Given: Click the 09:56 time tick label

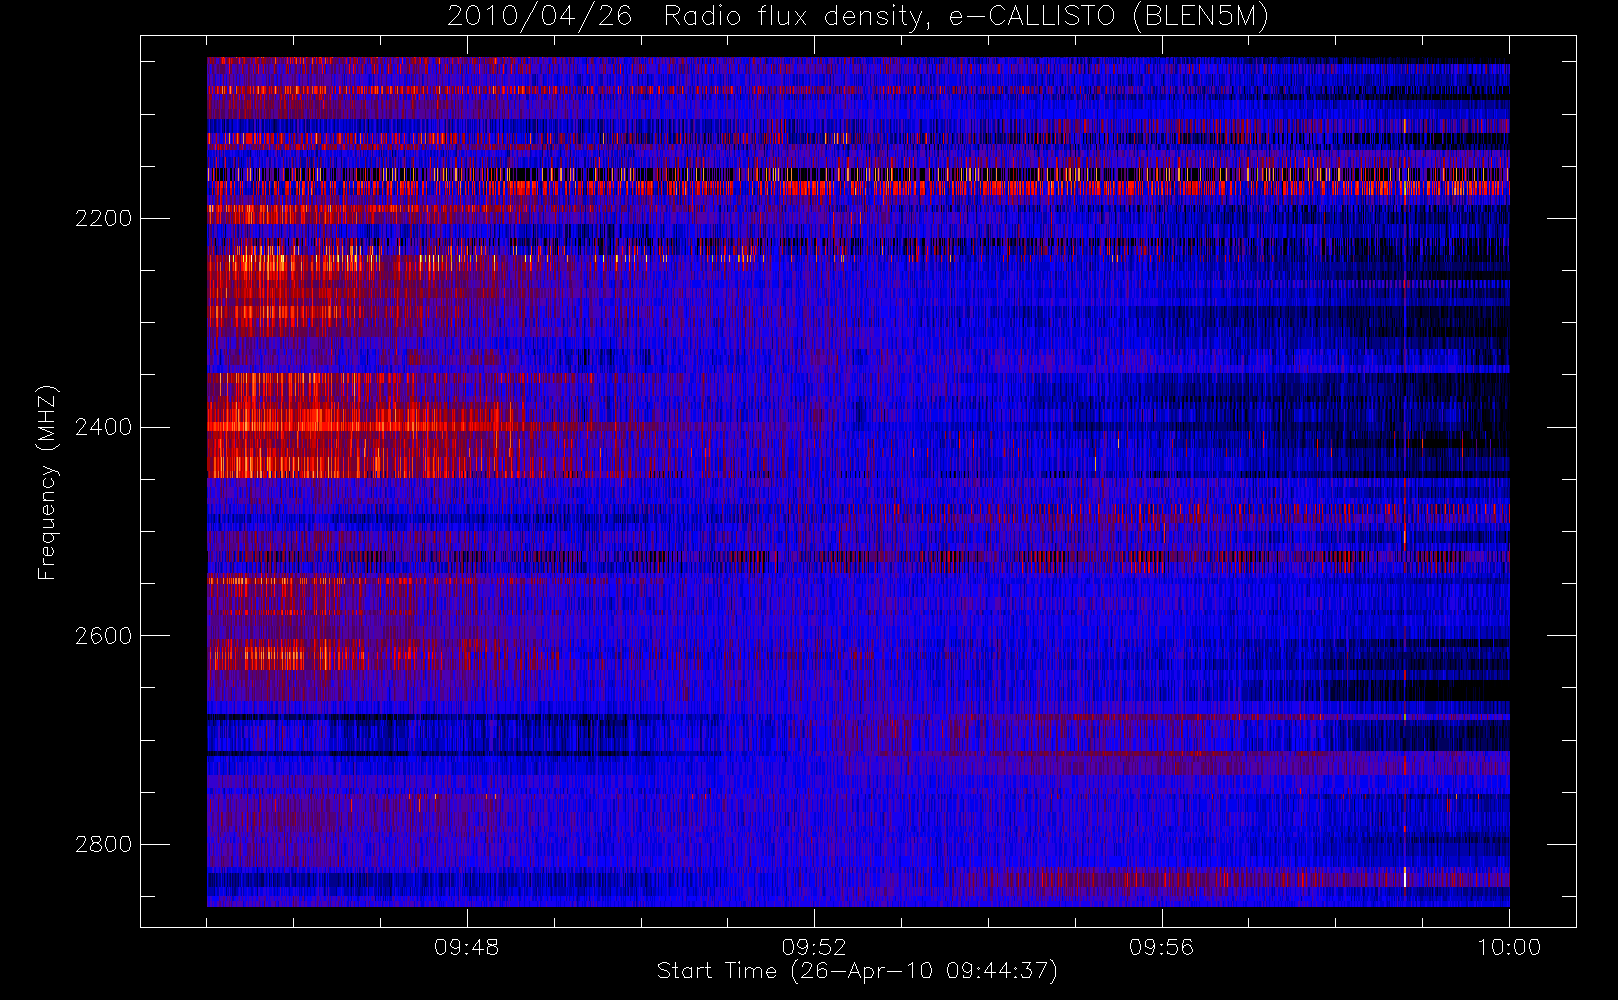Looking at the screenshot, I should click(x=1161, y=947).
